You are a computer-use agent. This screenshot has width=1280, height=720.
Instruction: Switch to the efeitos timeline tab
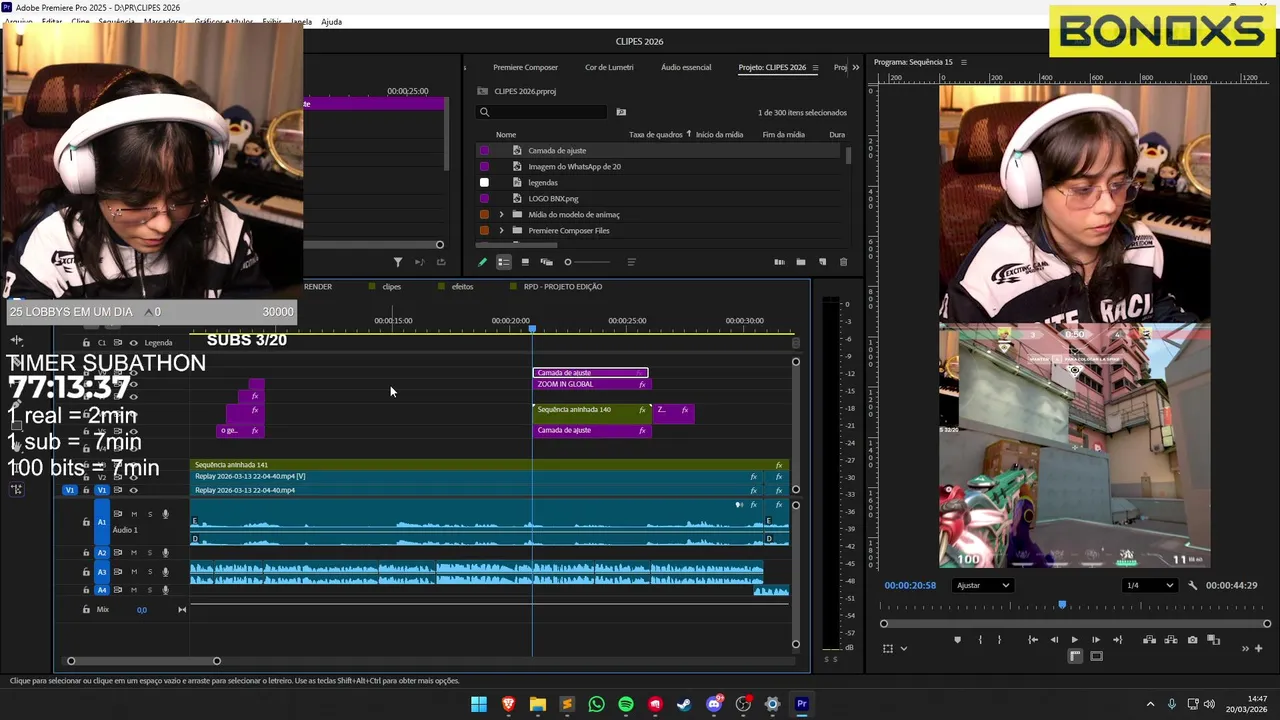point(462,286)
